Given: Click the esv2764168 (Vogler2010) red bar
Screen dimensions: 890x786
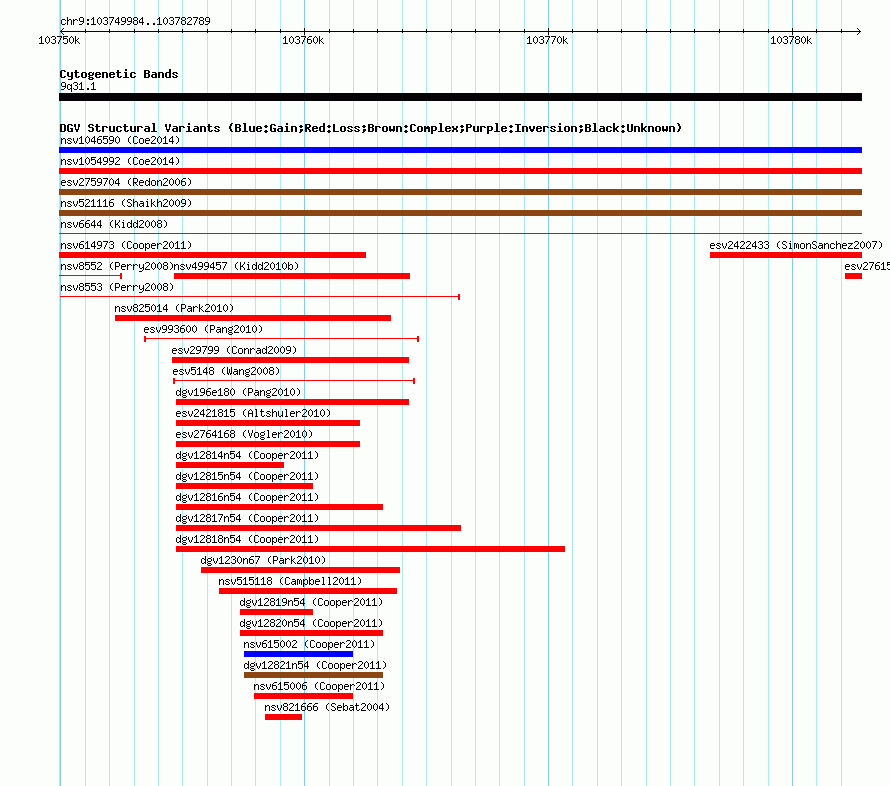Looking at the screenshot, I should (x=268, y=444).
